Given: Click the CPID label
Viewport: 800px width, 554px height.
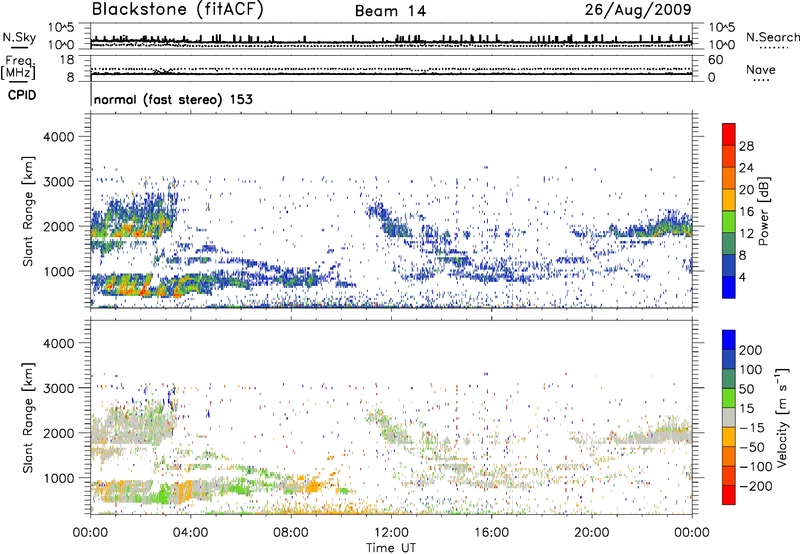Looking at the screenshot, I should point(22,95).
